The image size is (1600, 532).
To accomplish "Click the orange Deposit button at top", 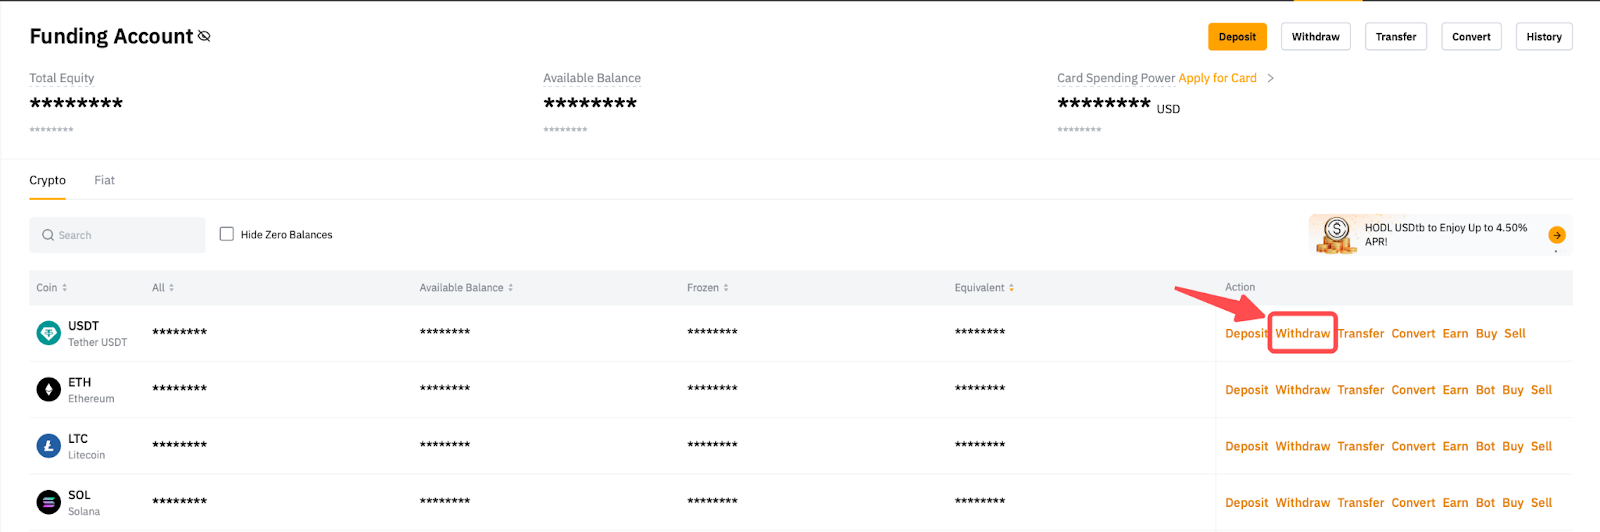I will (1237, 37).
